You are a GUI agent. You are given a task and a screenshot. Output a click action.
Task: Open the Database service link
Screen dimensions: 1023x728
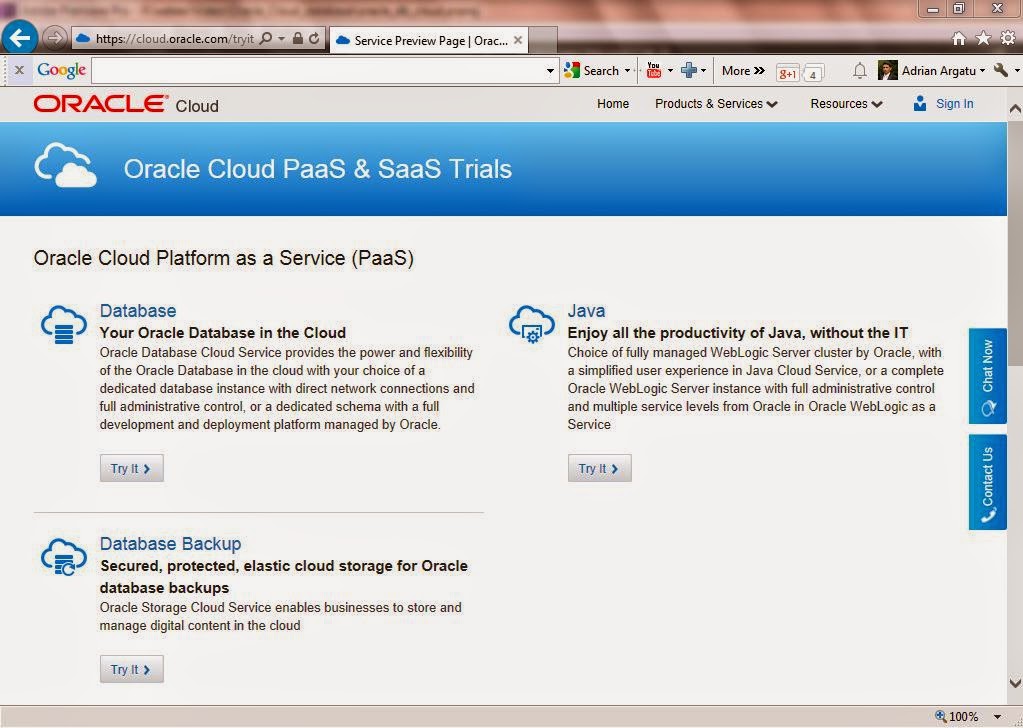pyautogui.click(x=138, y=311)
